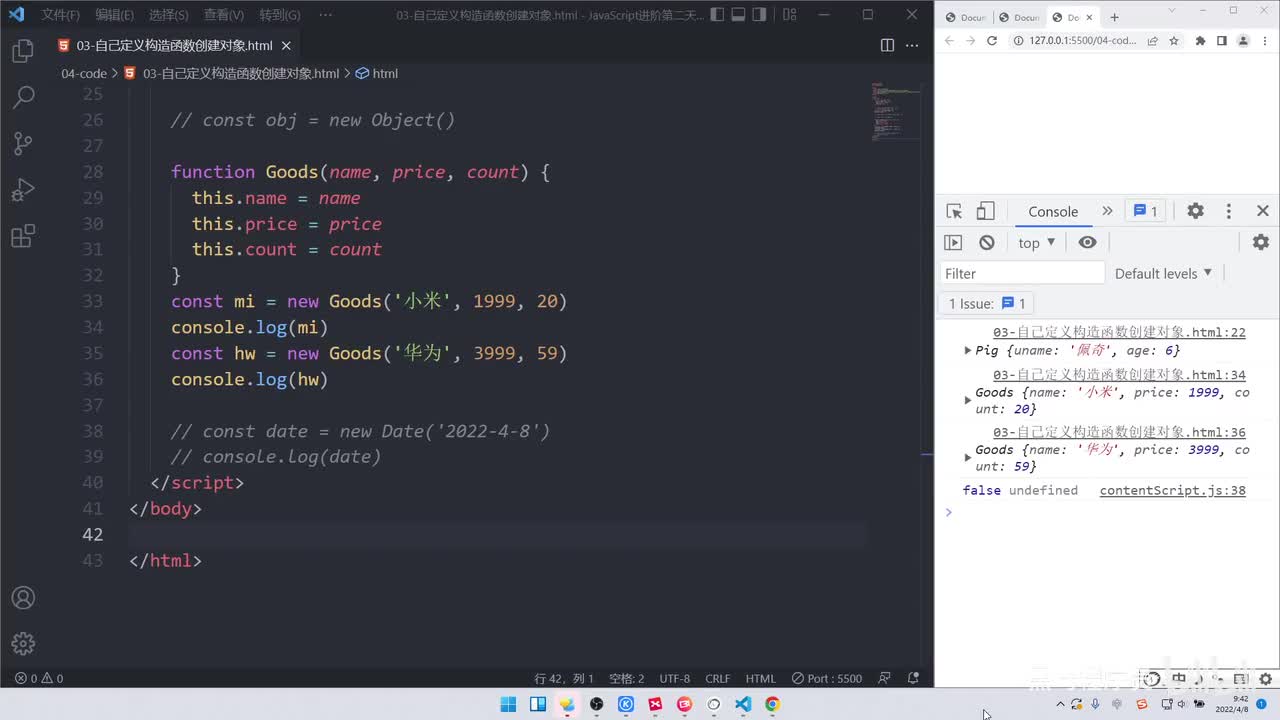The height and width of the screenshot is (720, 1280).
Task: Open the html:22 source link in console
Action: click(x=1119, y=332)
